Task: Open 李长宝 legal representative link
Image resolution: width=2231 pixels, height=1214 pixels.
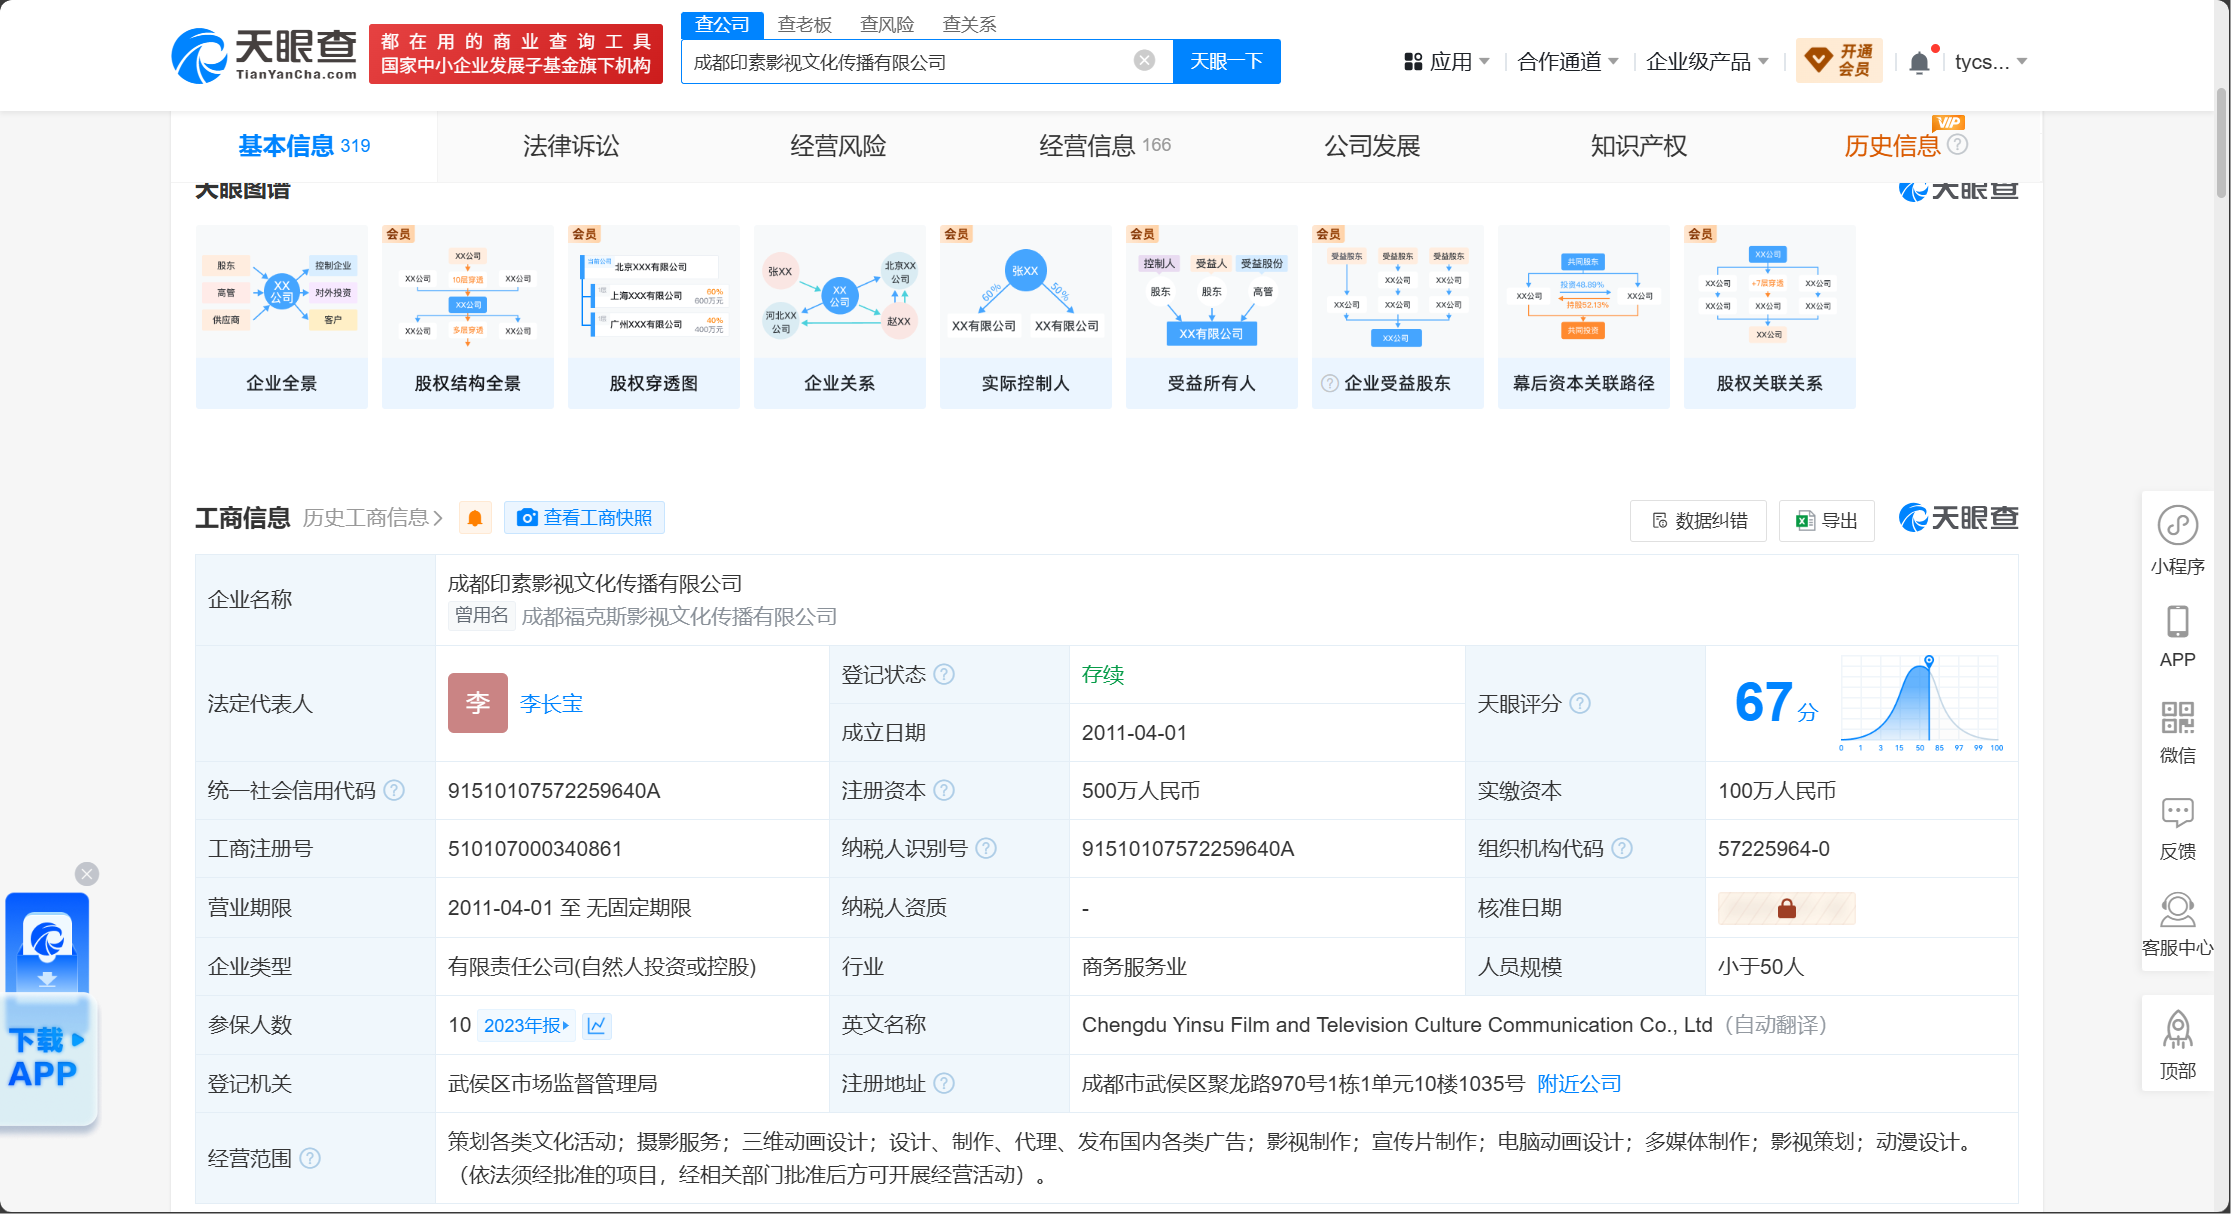Action: (551, 703)
